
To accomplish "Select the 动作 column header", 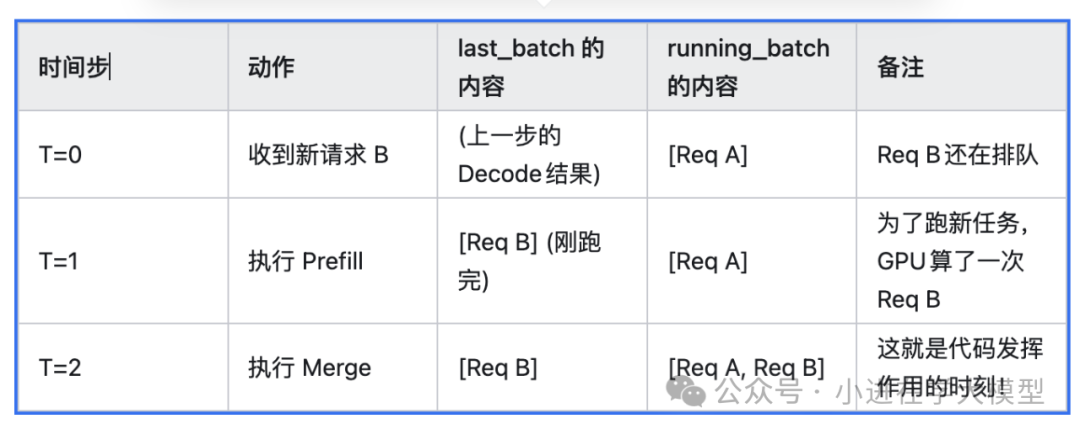I will click(270, 68).
